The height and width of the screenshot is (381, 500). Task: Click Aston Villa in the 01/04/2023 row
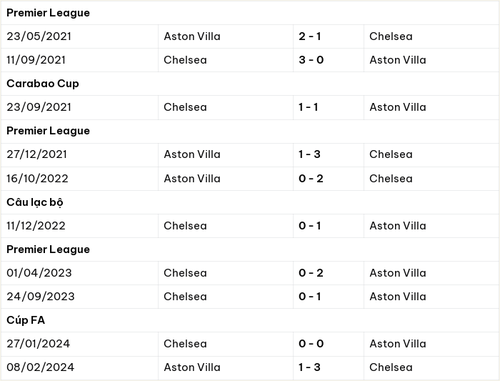point(398,273)
